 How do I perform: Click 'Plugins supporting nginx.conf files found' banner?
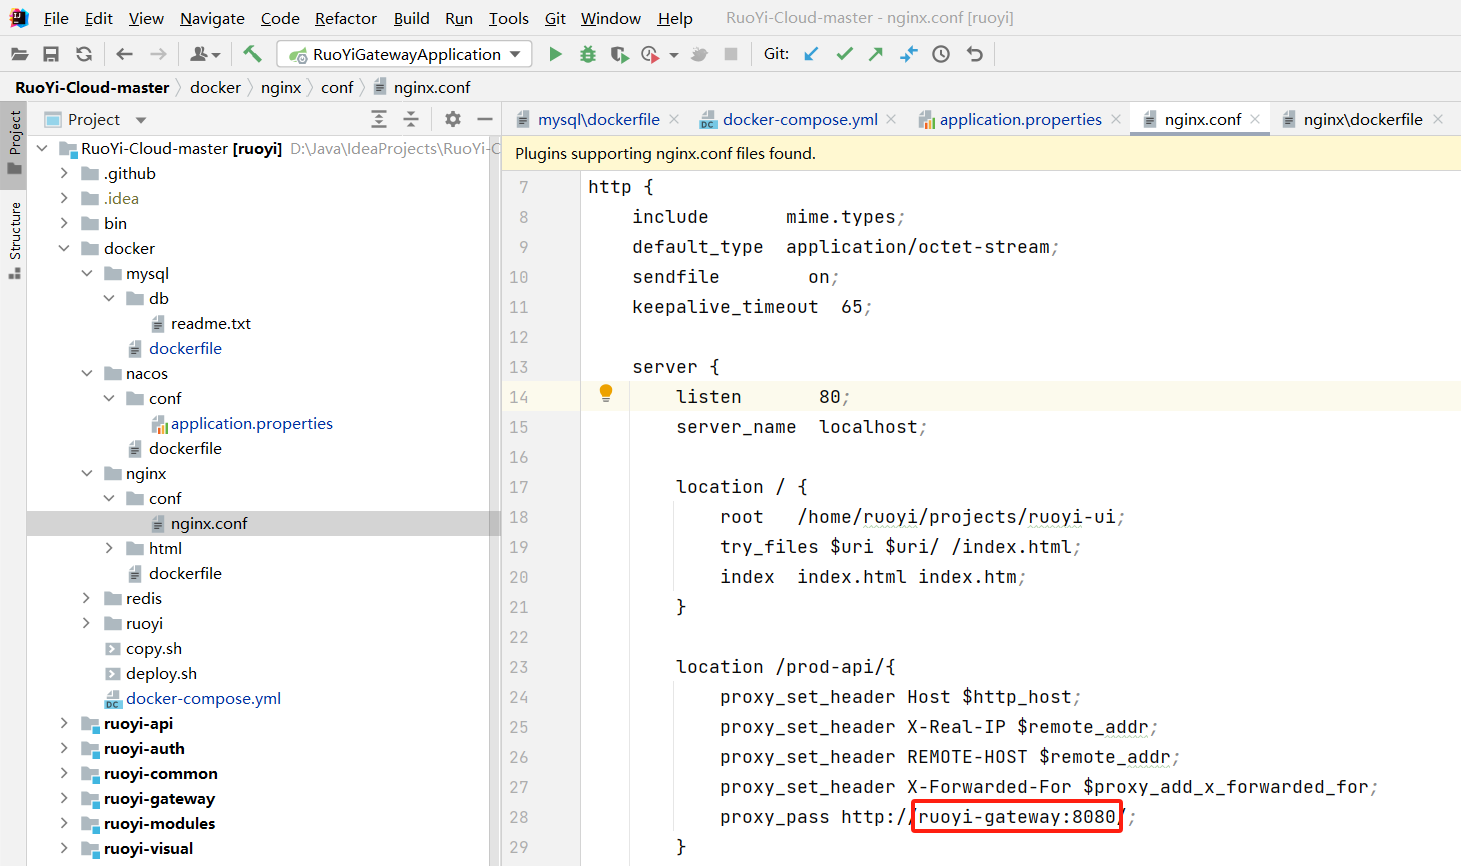click(x=665, y=153)
